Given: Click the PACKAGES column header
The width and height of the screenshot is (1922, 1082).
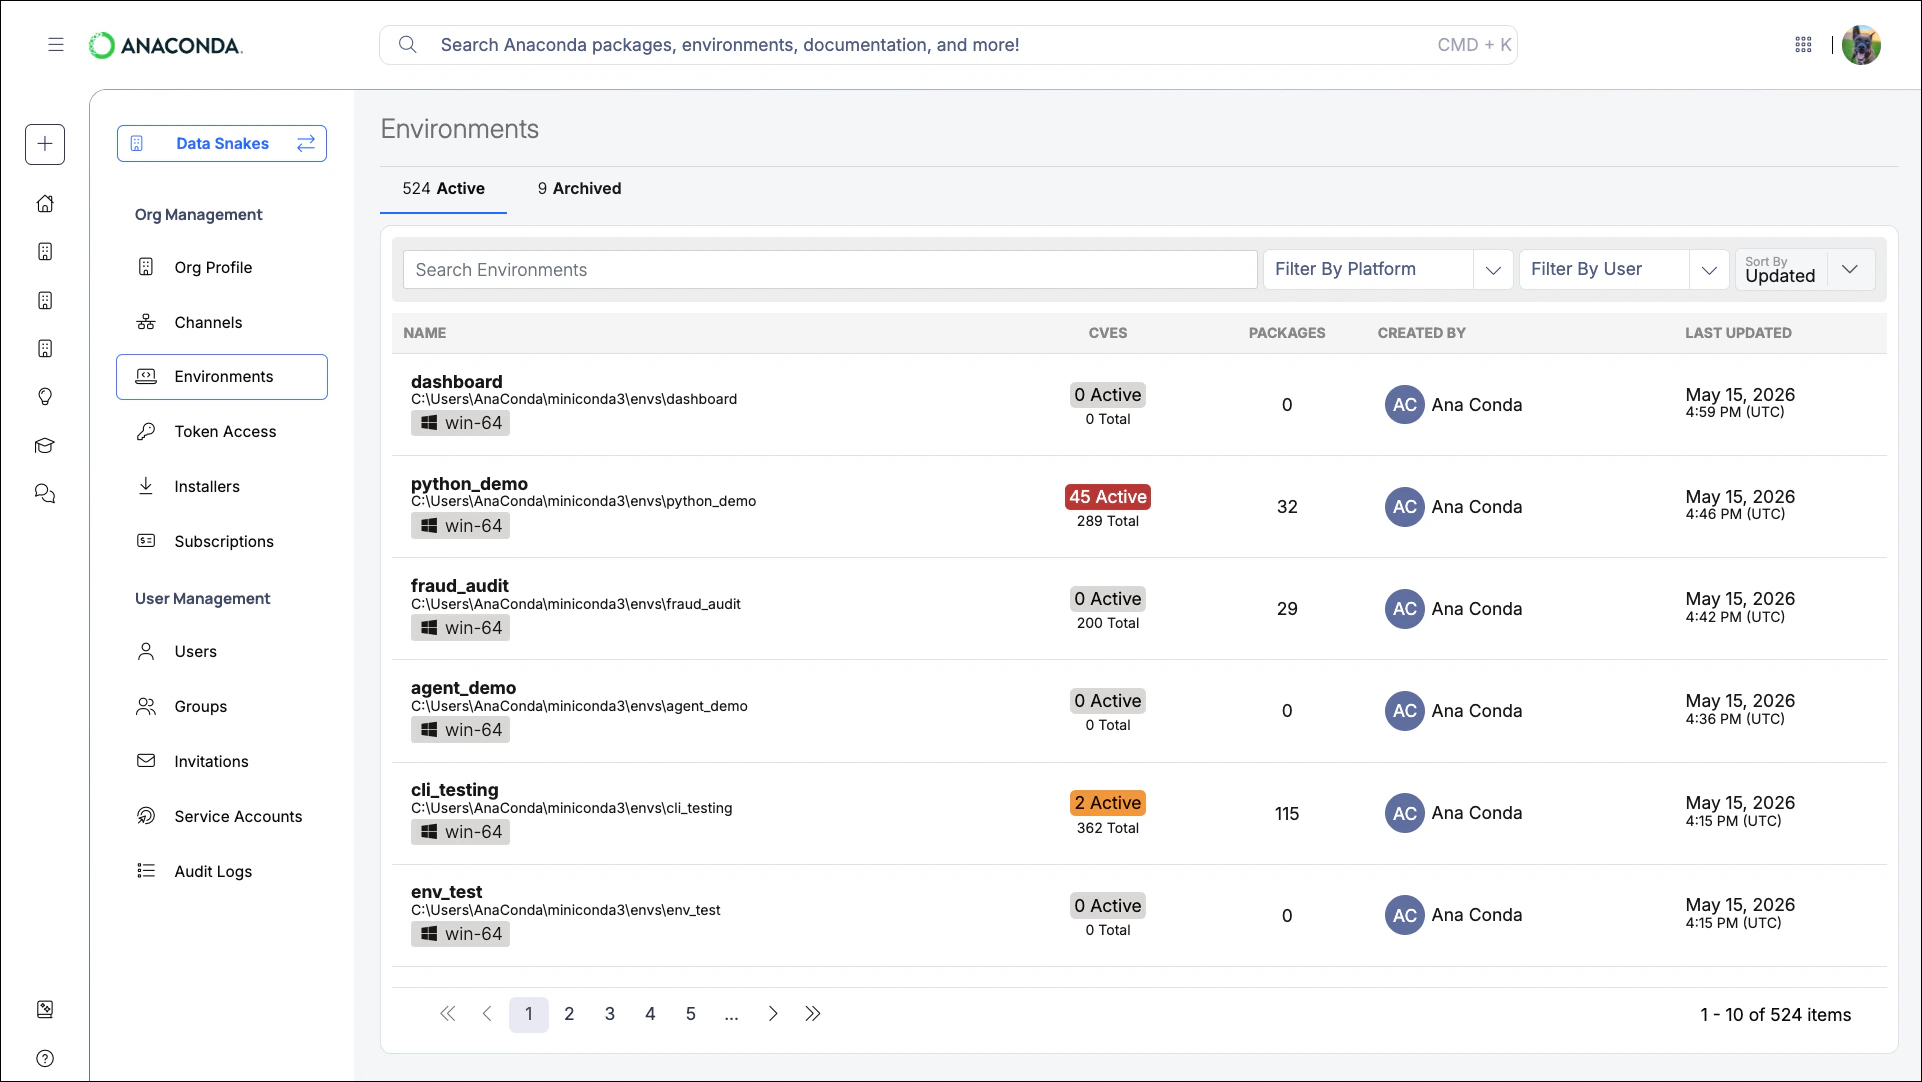Looking at the screenshot, I should pos(1287,333).
